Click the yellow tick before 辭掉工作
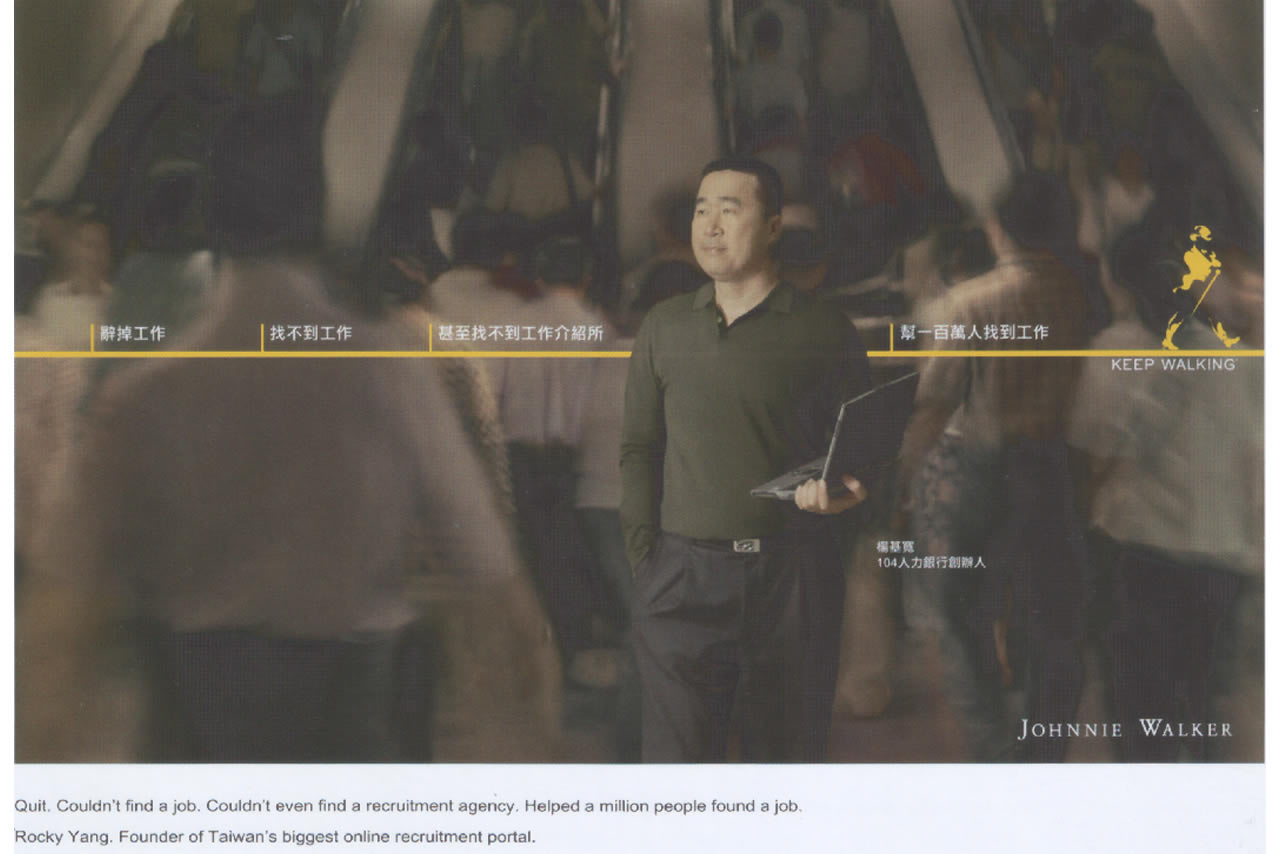Image resolution: width=1280 pixels, height=854 pixels. point(92,337)
